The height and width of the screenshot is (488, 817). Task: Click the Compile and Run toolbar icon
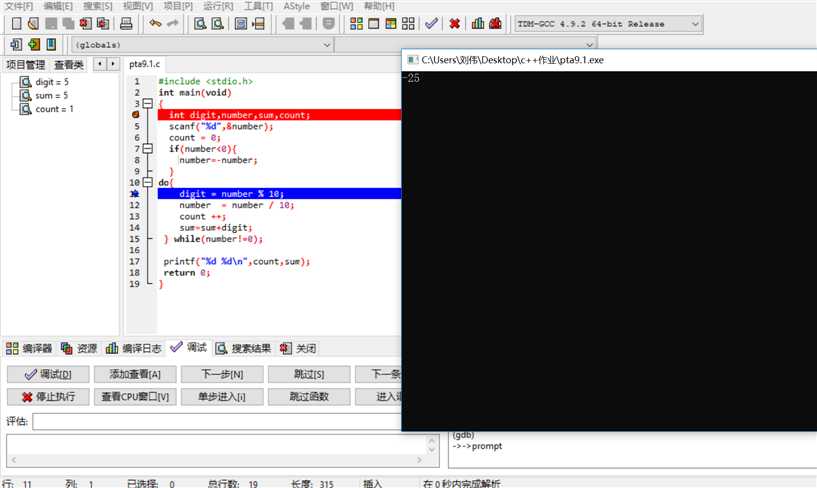[x=391, y=23]
